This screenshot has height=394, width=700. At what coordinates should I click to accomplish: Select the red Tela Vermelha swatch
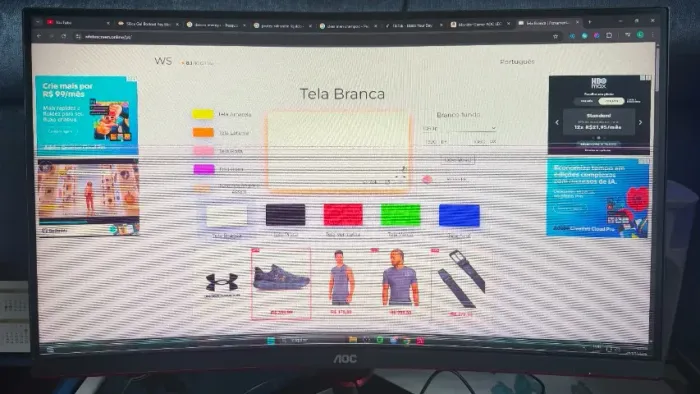click(343, 215)
